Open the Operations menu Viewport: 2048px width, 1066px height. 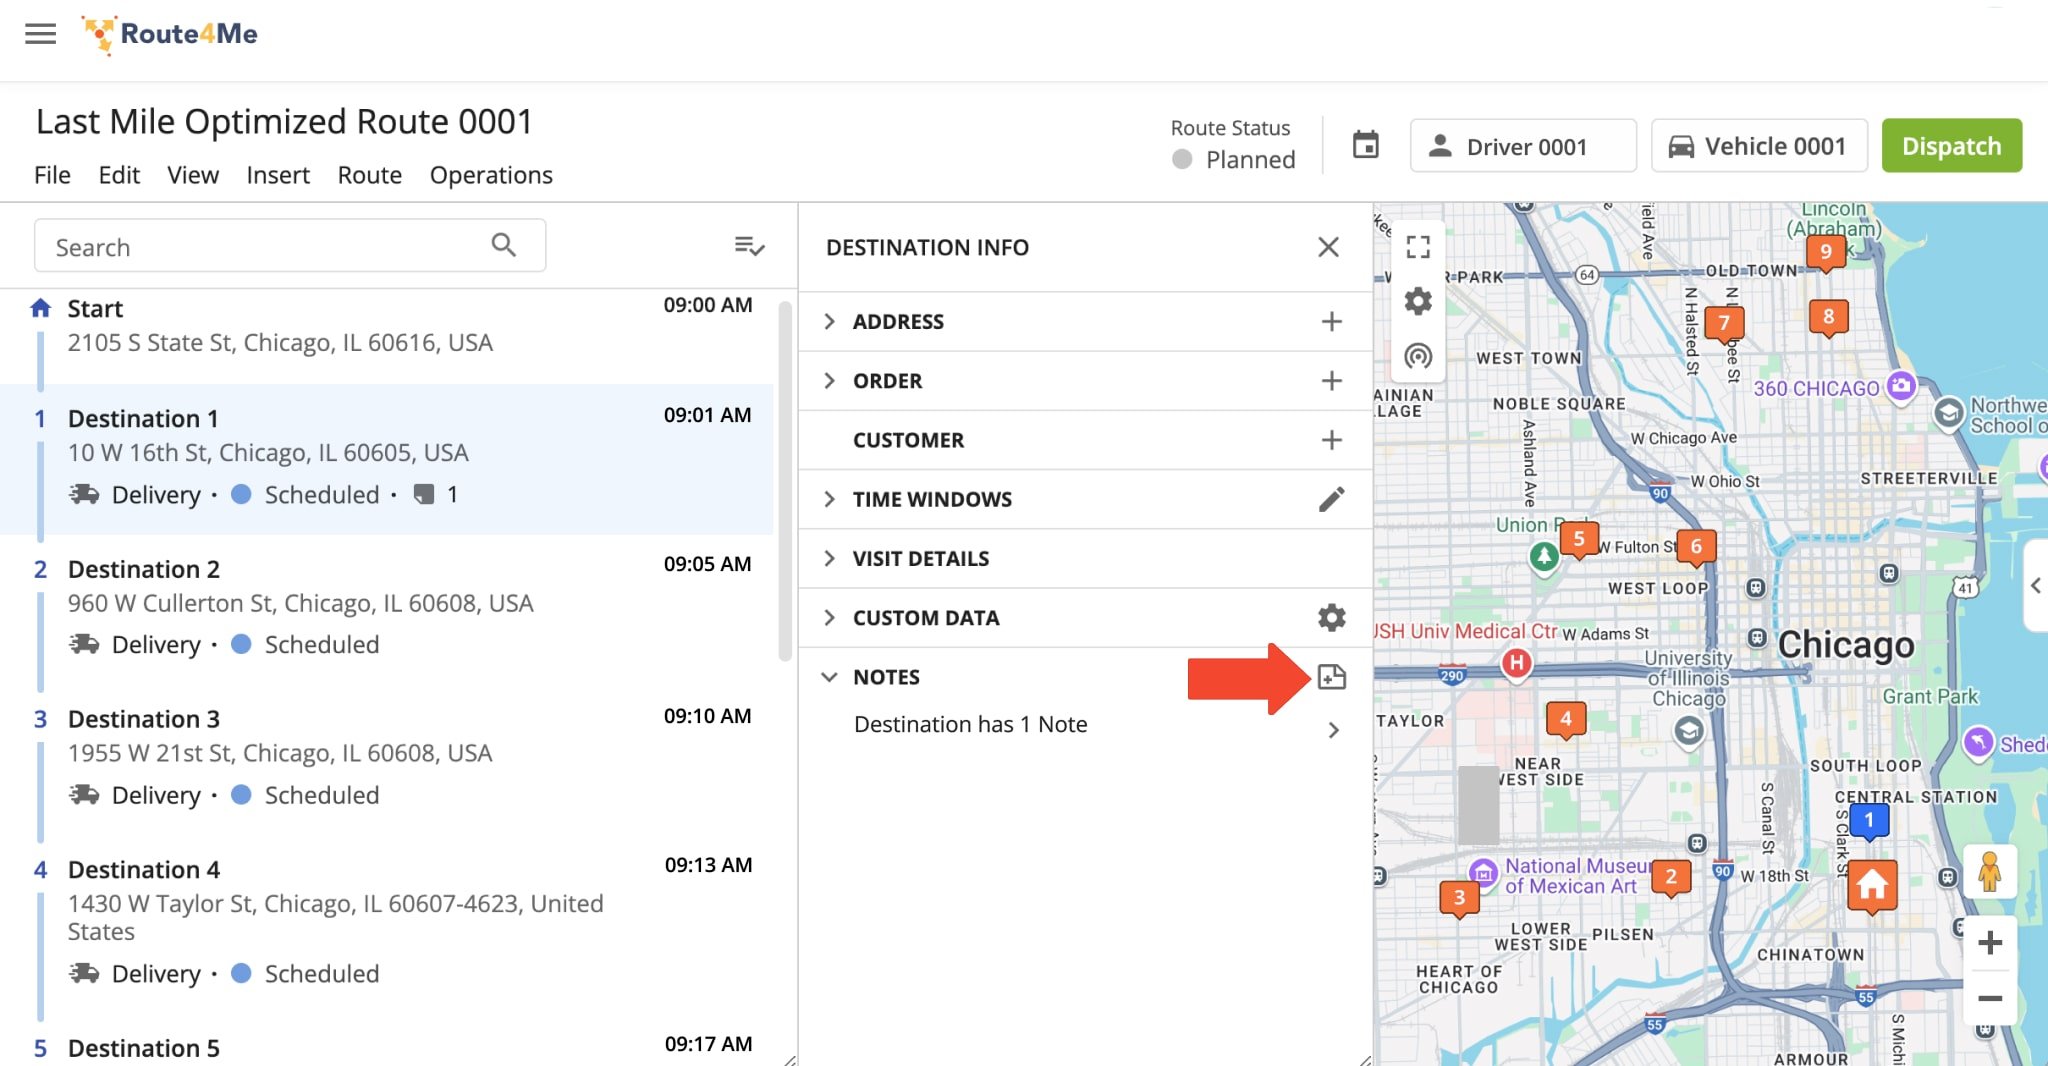(x=491, y=175)
